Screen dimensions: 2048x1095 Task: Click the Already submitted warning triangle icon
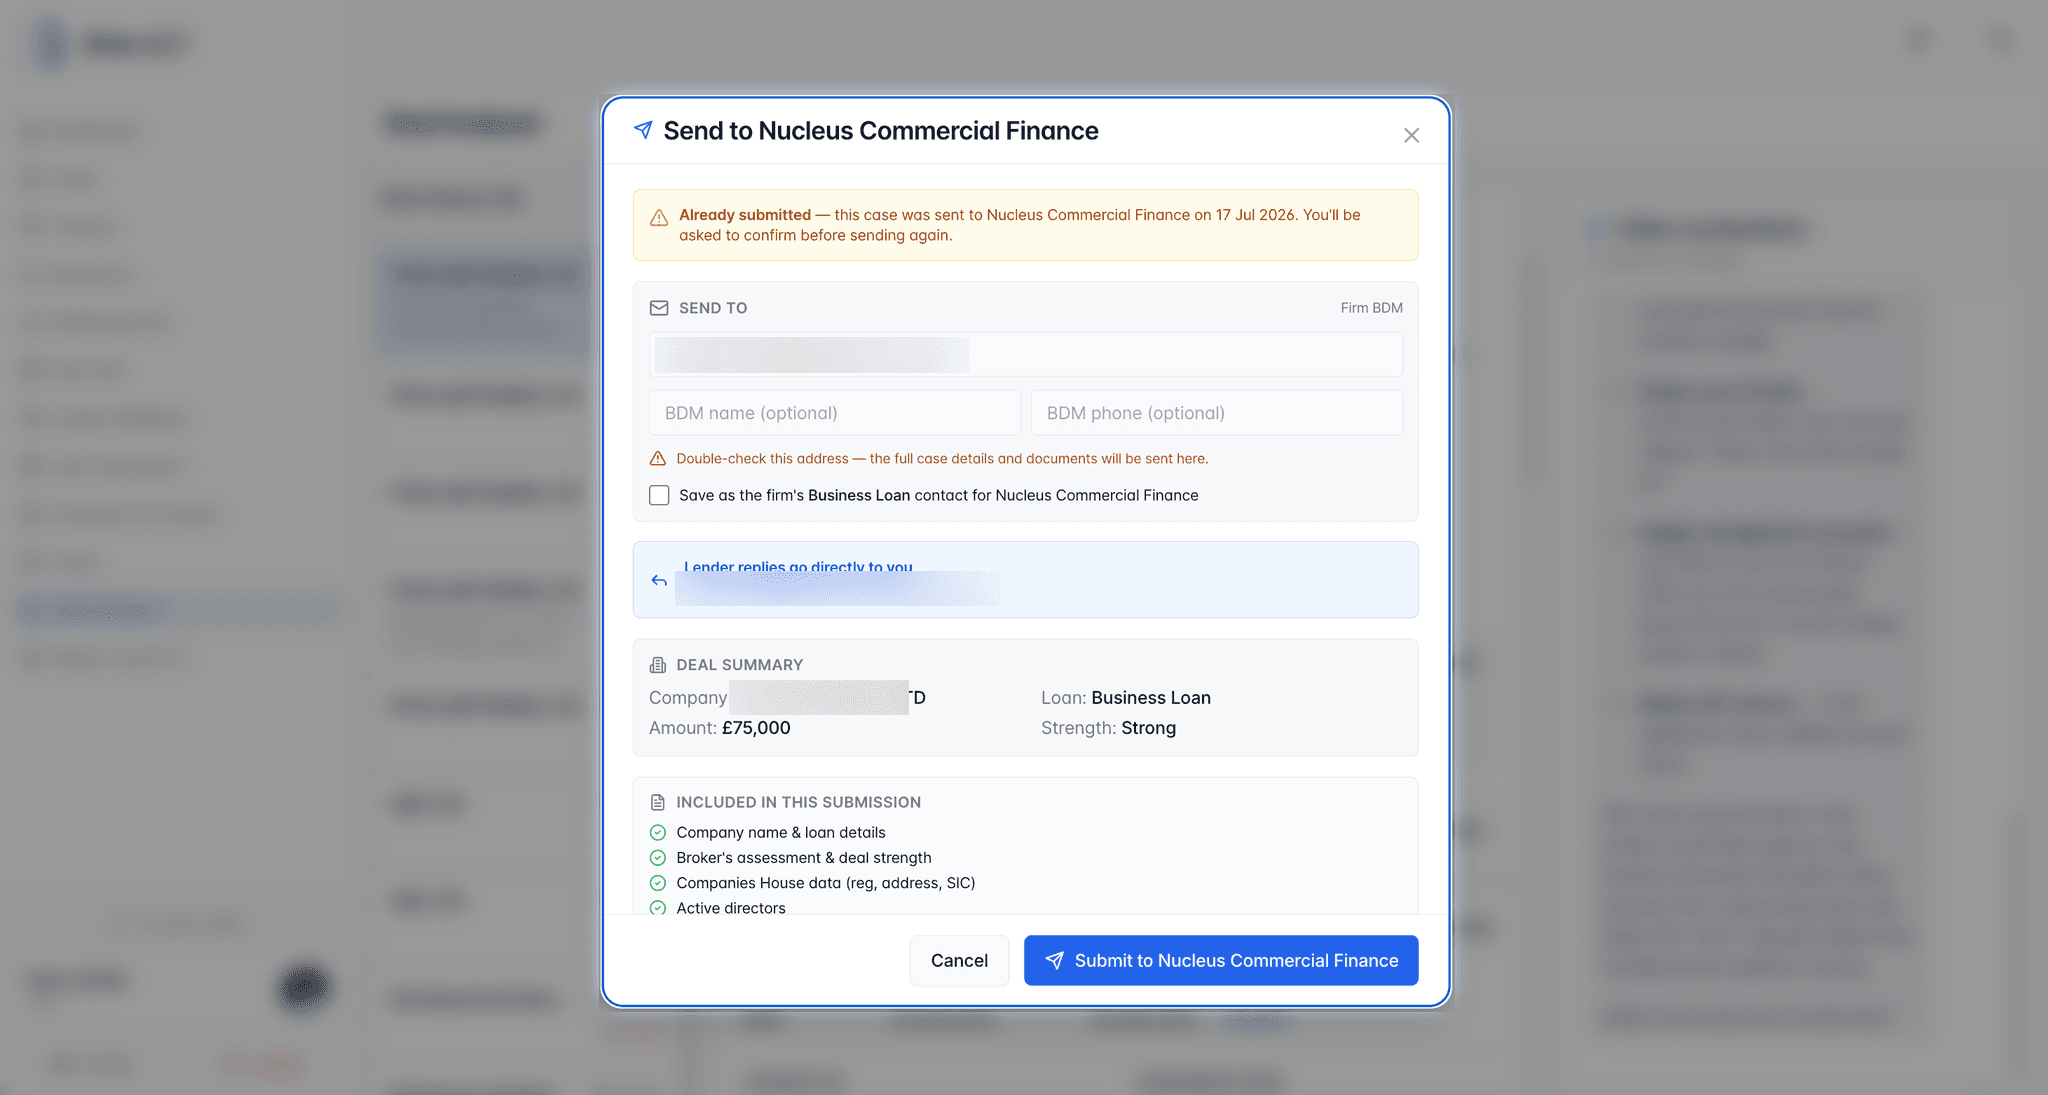(x=659, y=218)
